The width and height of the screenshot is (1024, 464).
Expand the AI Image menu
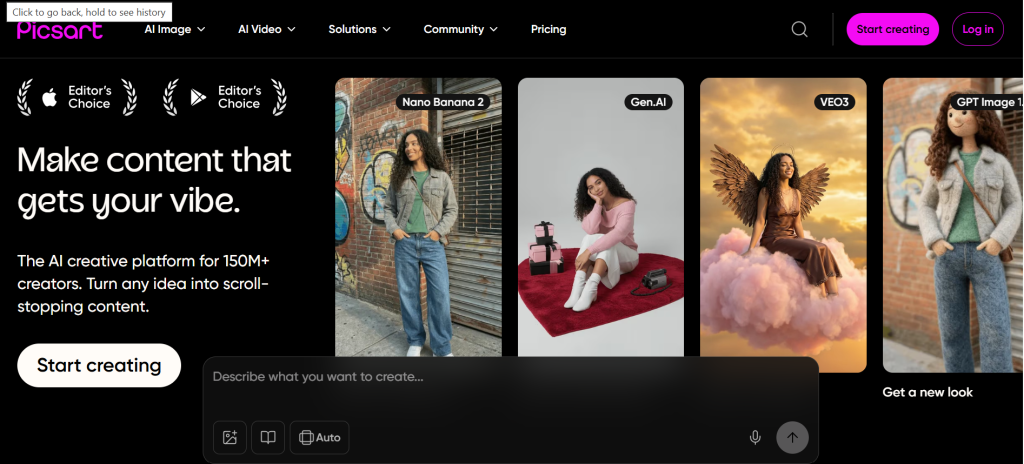coord(174,29)
